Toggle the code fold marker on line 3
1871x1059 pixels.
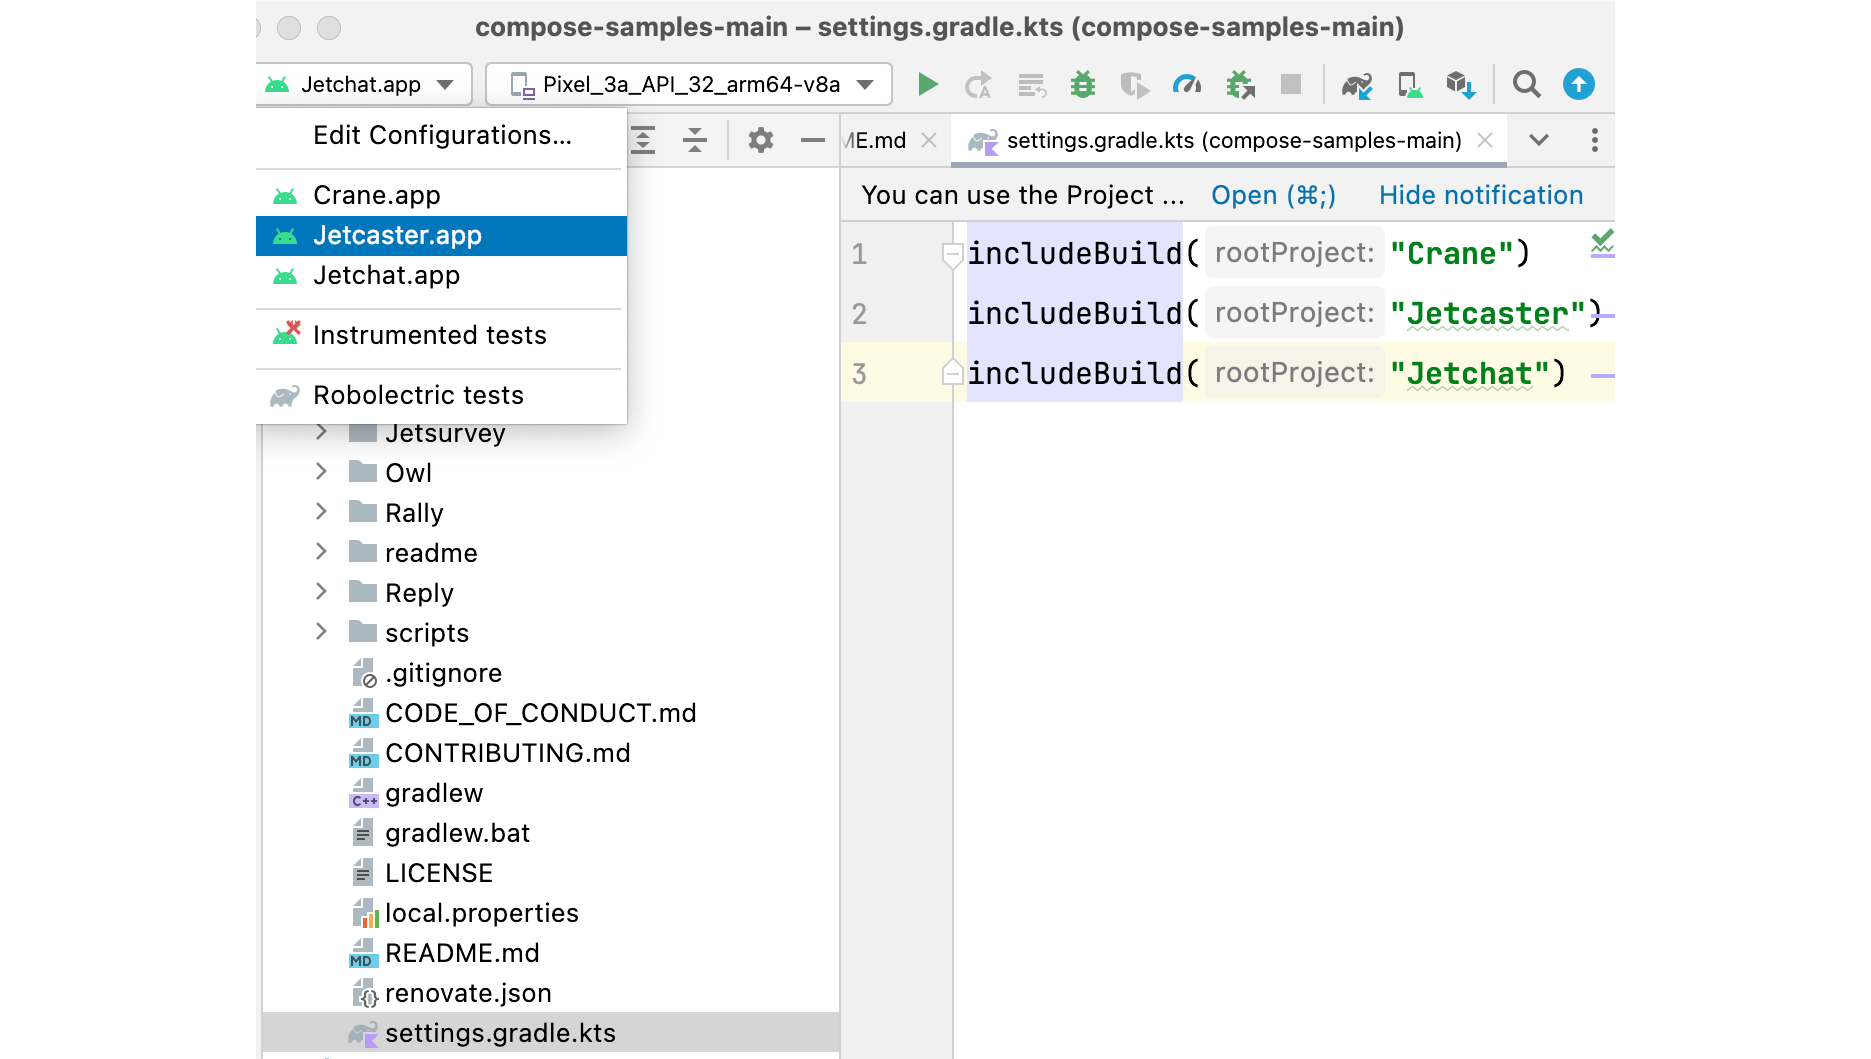coord(951,372)
